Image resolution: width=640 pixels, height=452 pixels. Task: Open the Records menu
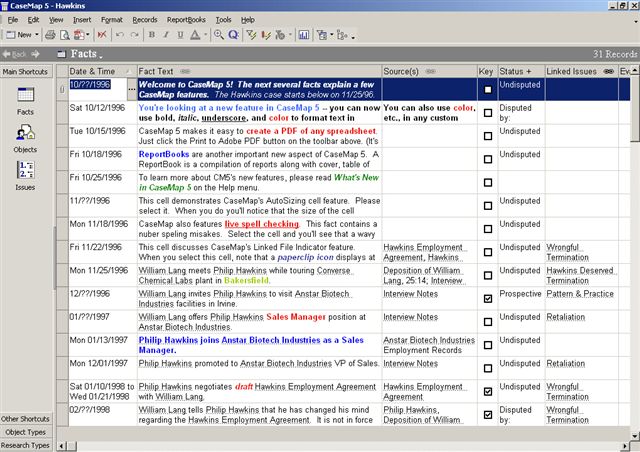click(144, 19)
